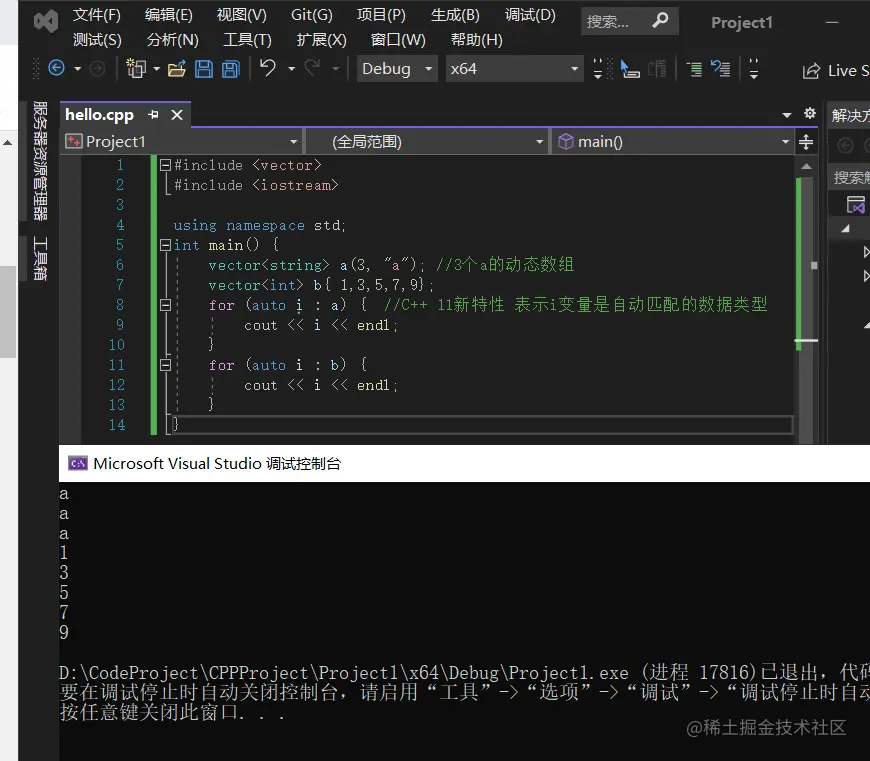This screenshot has width=870, height=761.
Task: Click the 'vector<int> b{ 1,3,5,7,9};' line
Action: (x=321, y=285)
